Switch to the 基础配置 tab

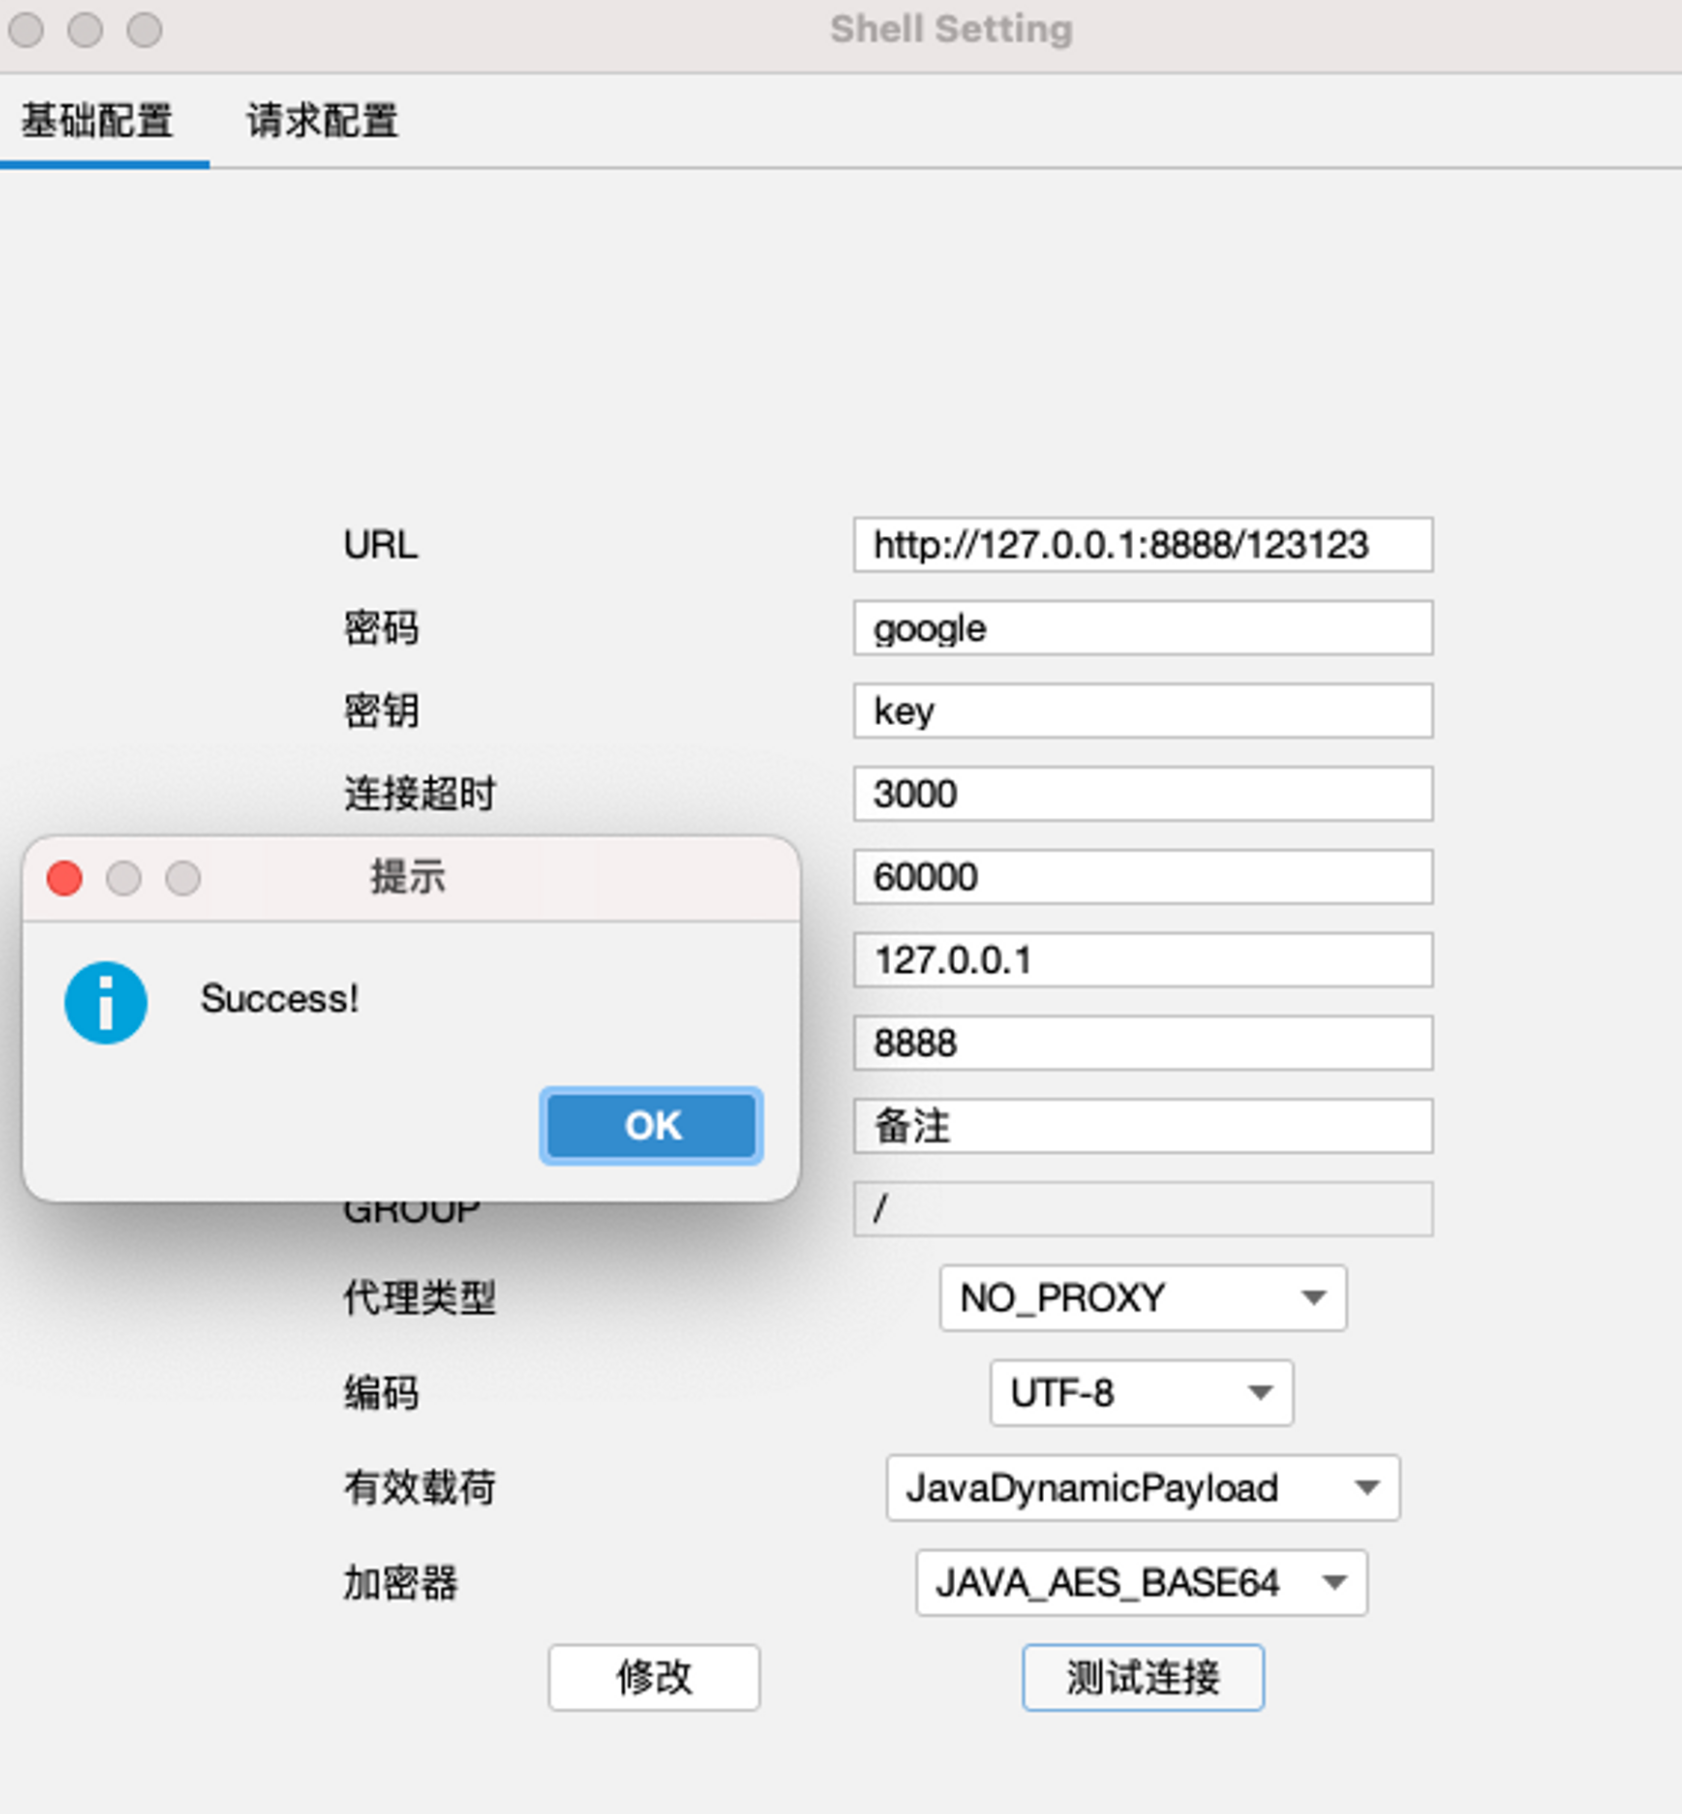coord(98,121)
